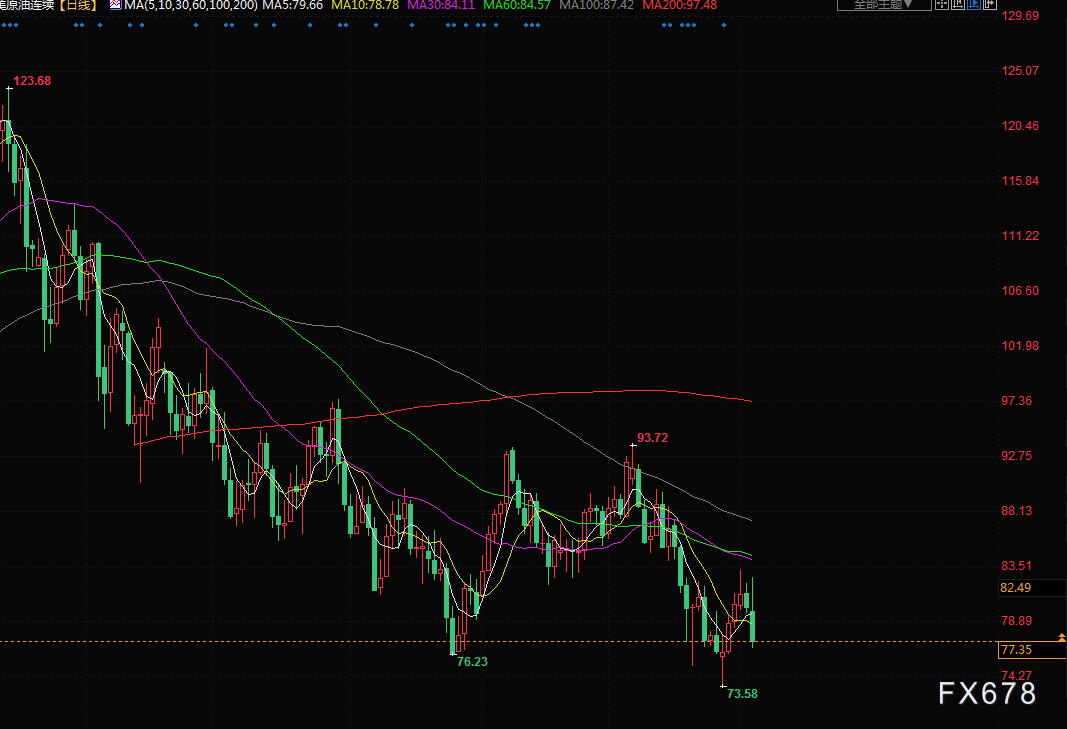
Task: Select the MA5:79.66 white moving average label
Action: (294, 6)
